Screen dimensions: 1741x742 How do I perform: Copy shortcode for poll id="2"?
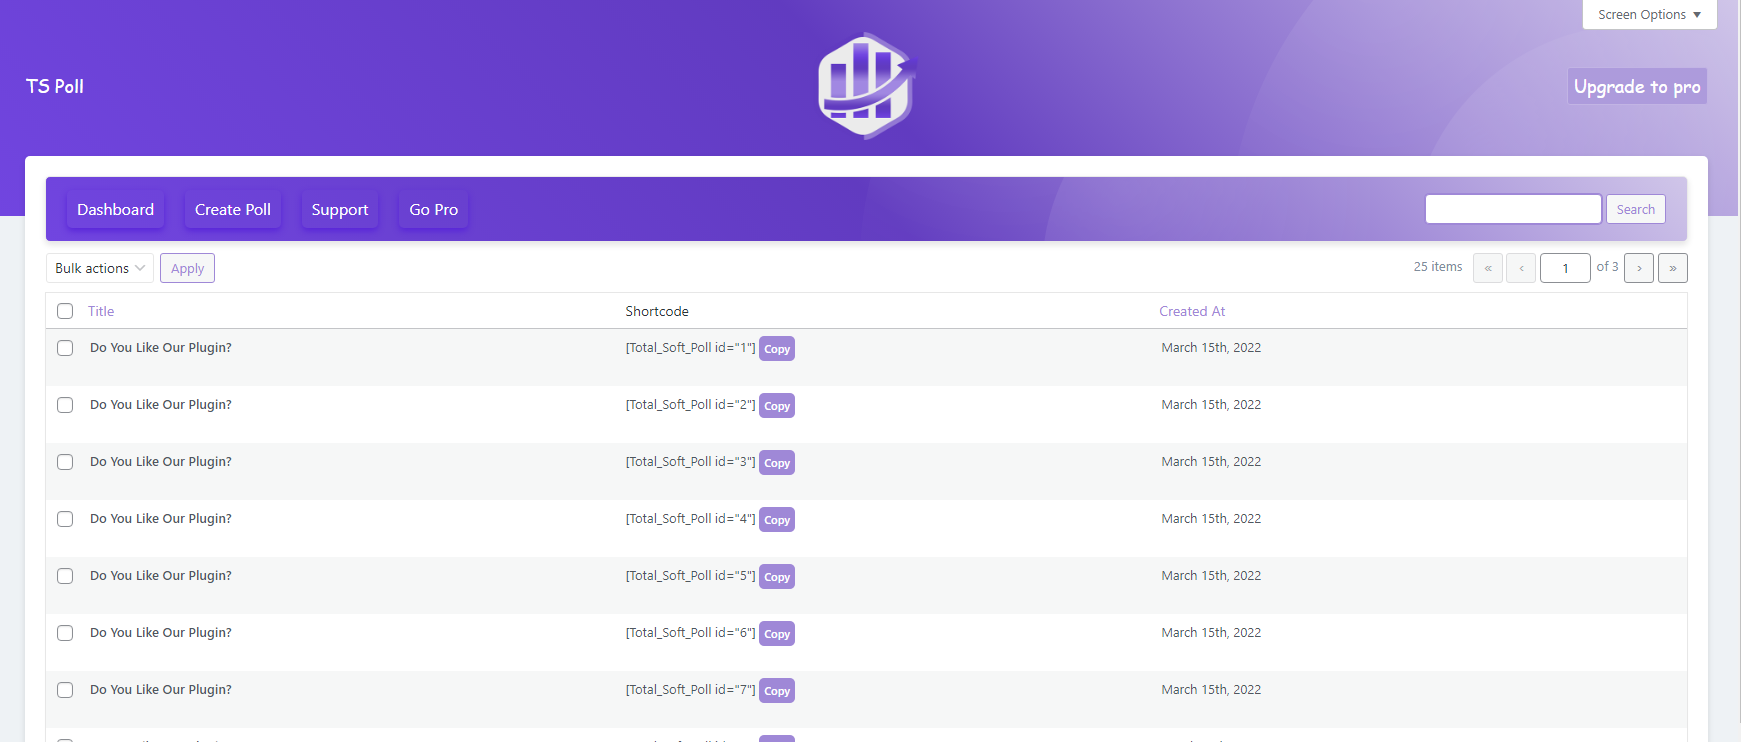(x=777, y=406)
